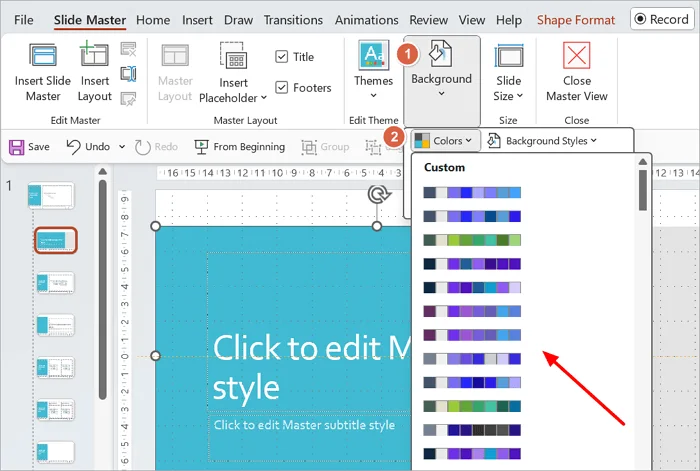
Task: Switch to the Draw tab
Action: [x=238, y=20]
